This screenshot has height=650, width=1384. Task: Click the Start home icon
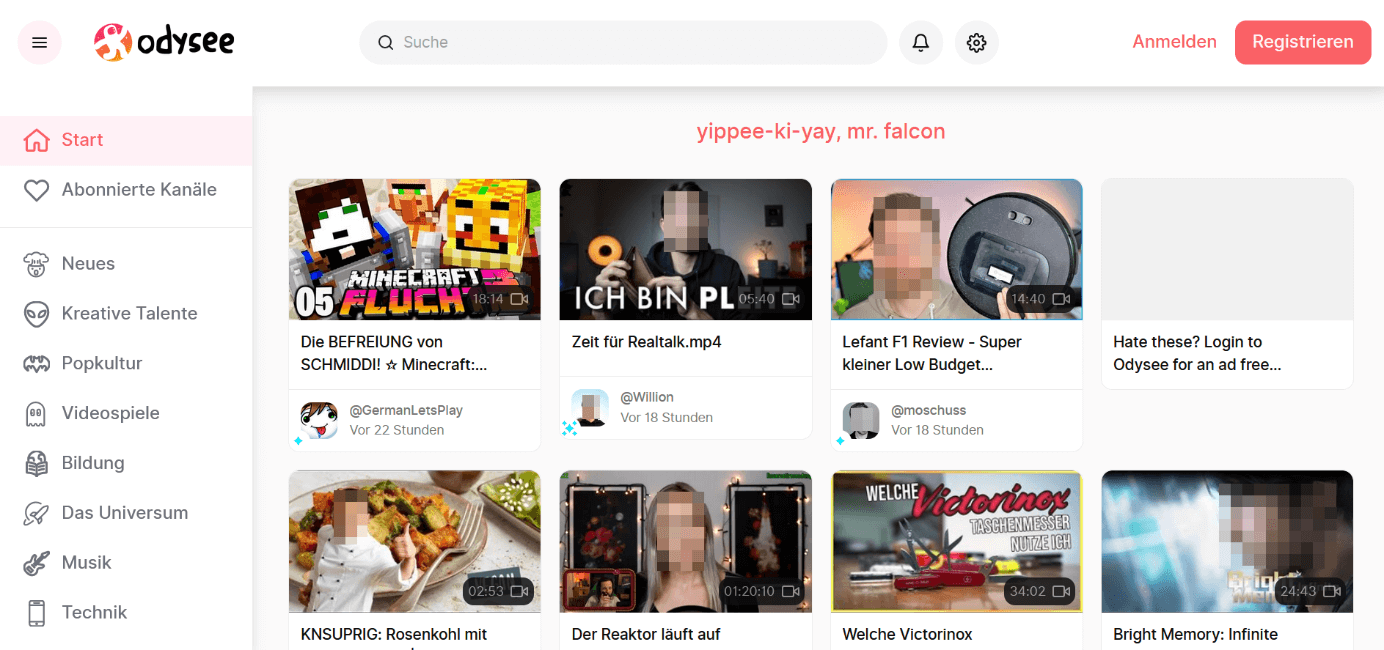[36, 140]
